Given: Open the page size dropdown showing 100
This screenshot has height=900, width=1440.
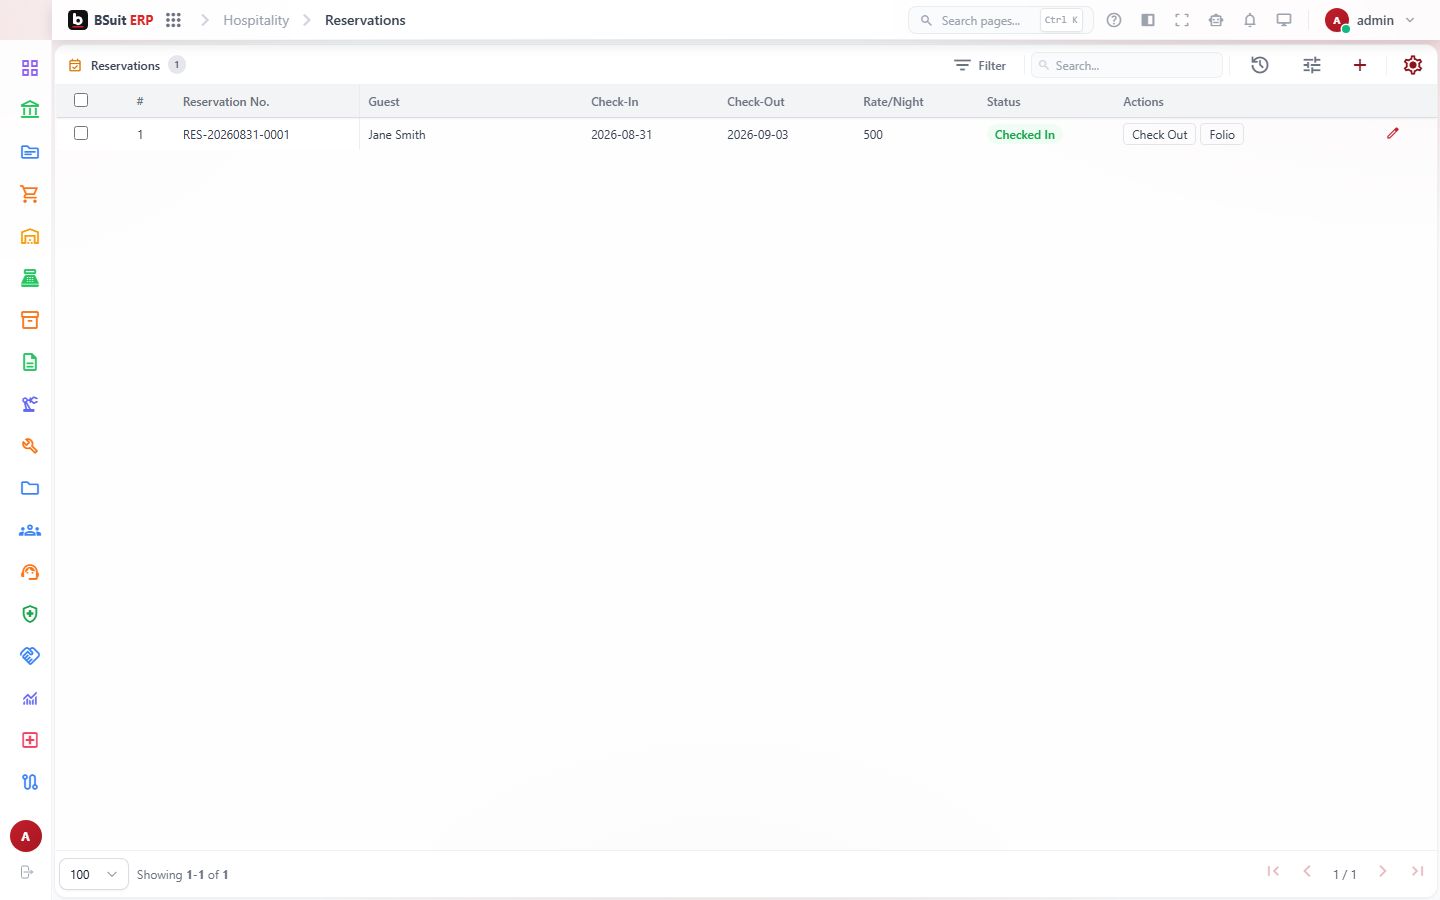Looking at the screenshot, I should tap(94, 874).
